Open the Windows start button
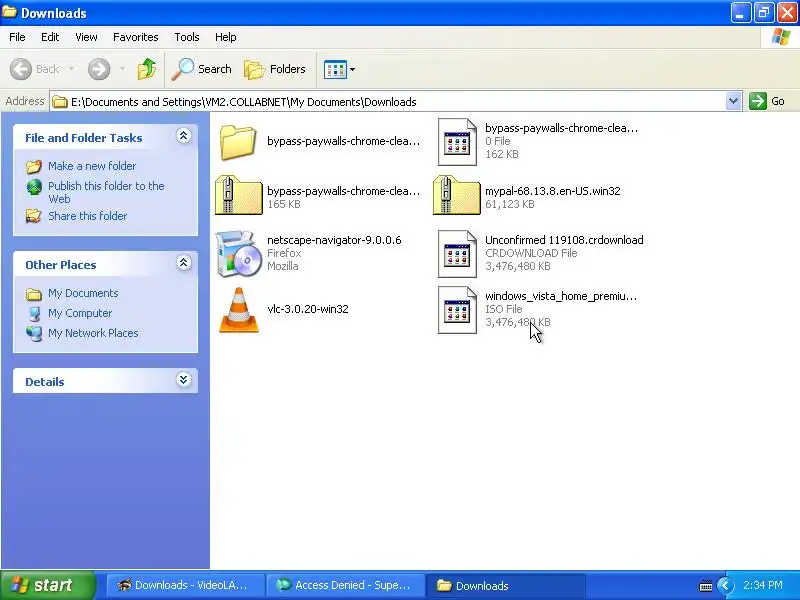The width and height of the screenshot is (800, 600). click(48, 585)
